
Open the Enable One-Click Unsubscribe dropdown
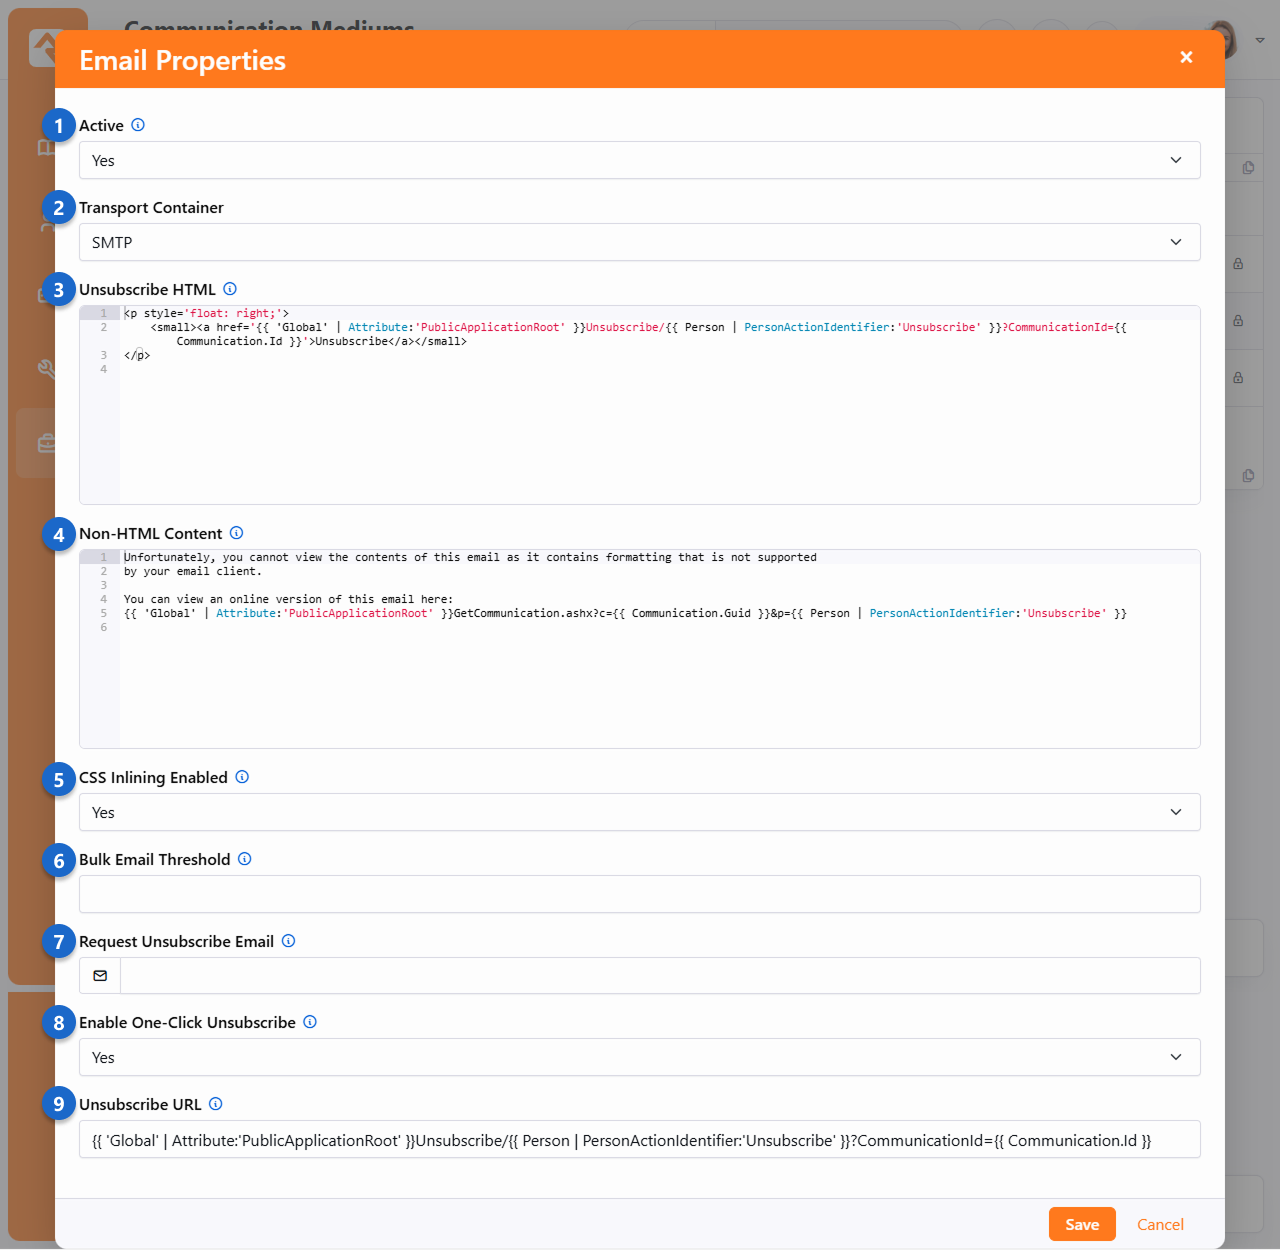639,1058
